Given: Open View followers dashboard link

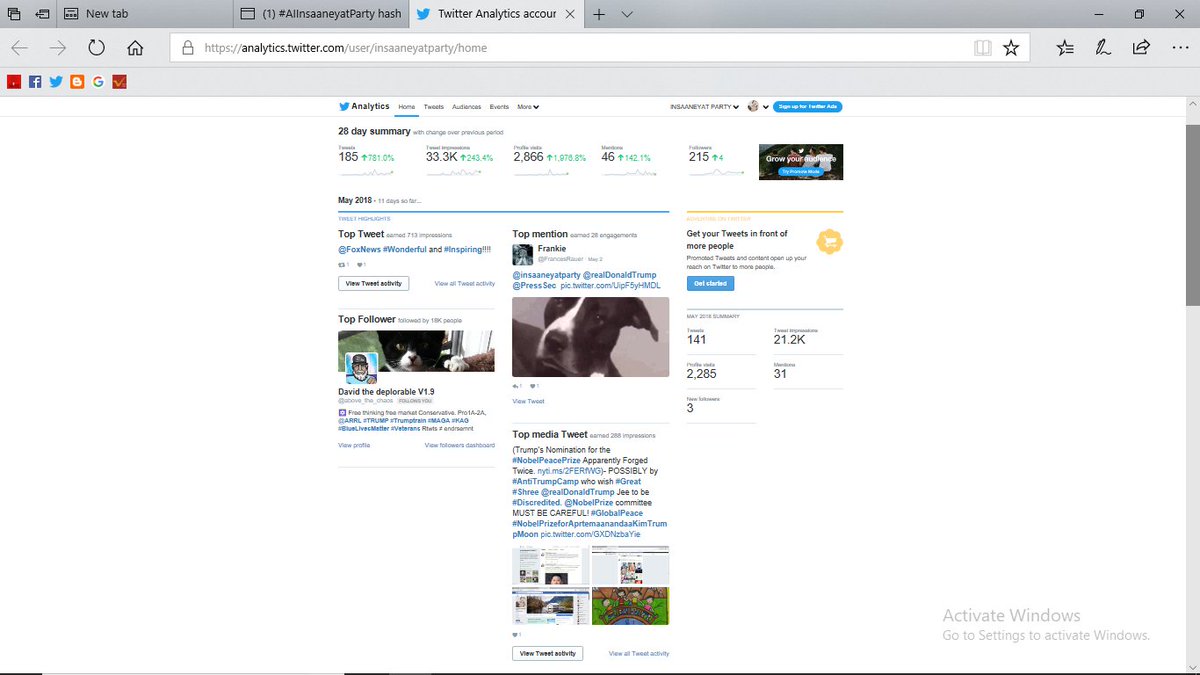Looking at the screenshot, I should [460, 445].
